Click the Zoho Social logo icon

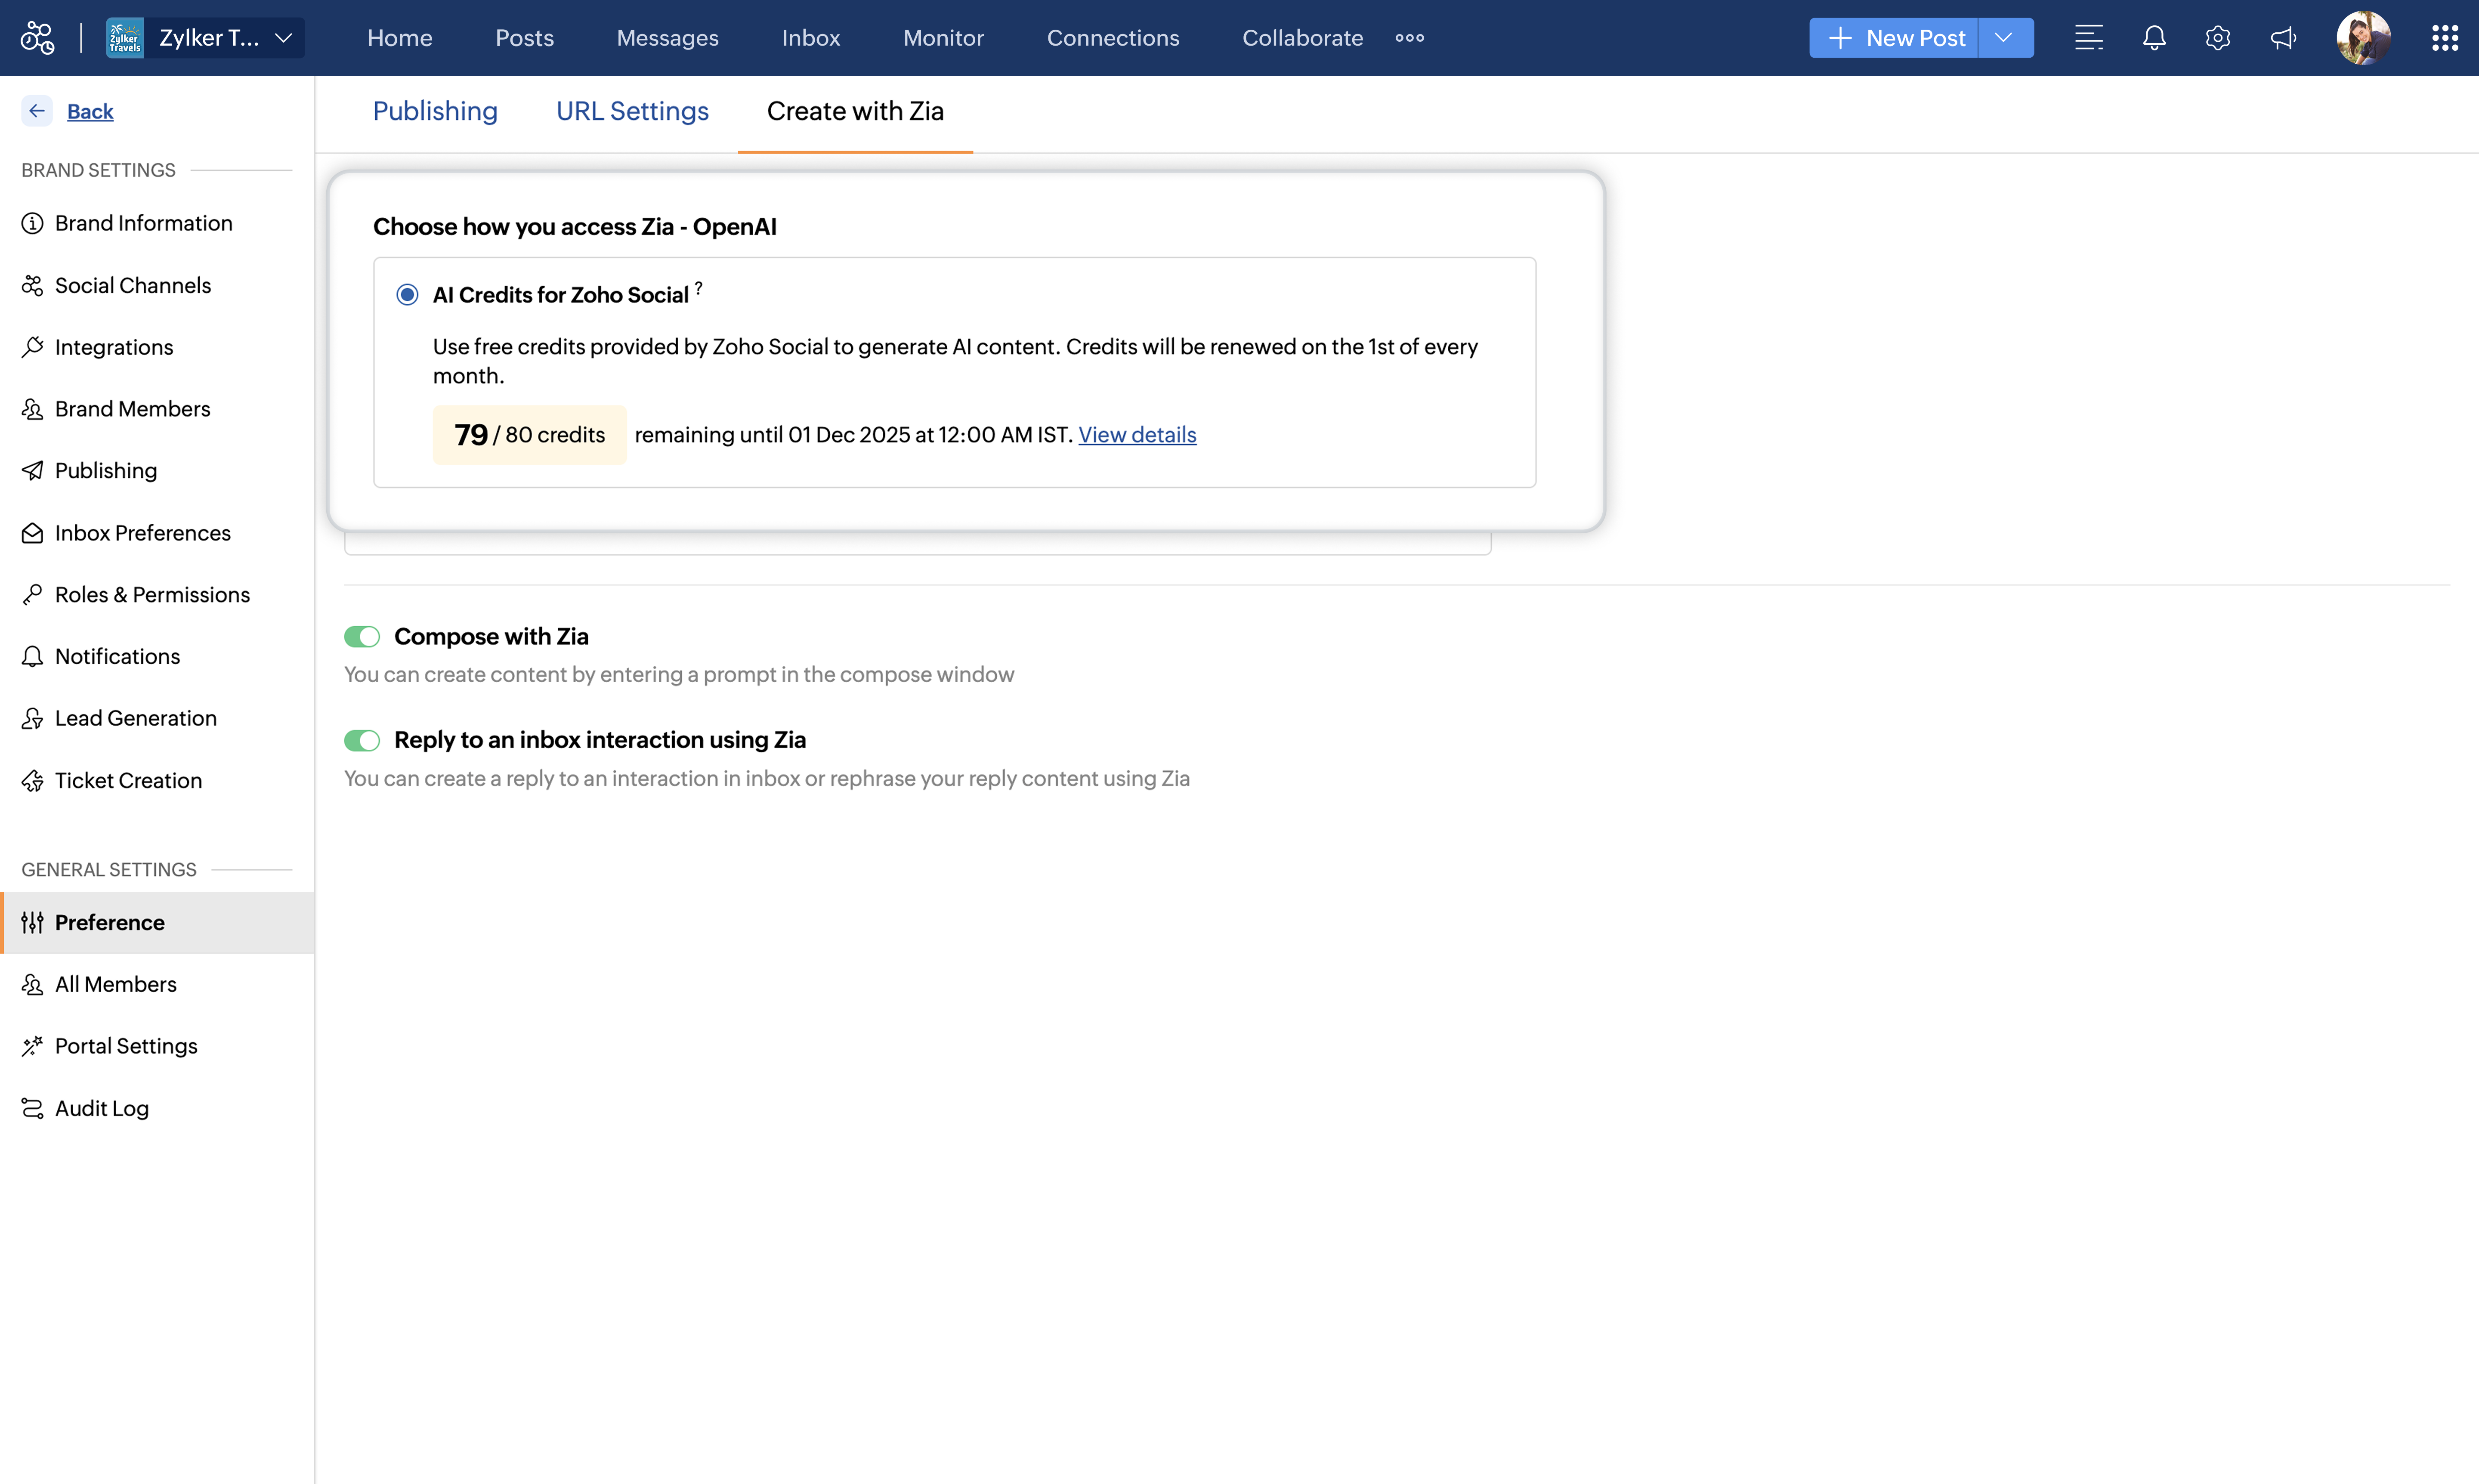pos(37,38)
